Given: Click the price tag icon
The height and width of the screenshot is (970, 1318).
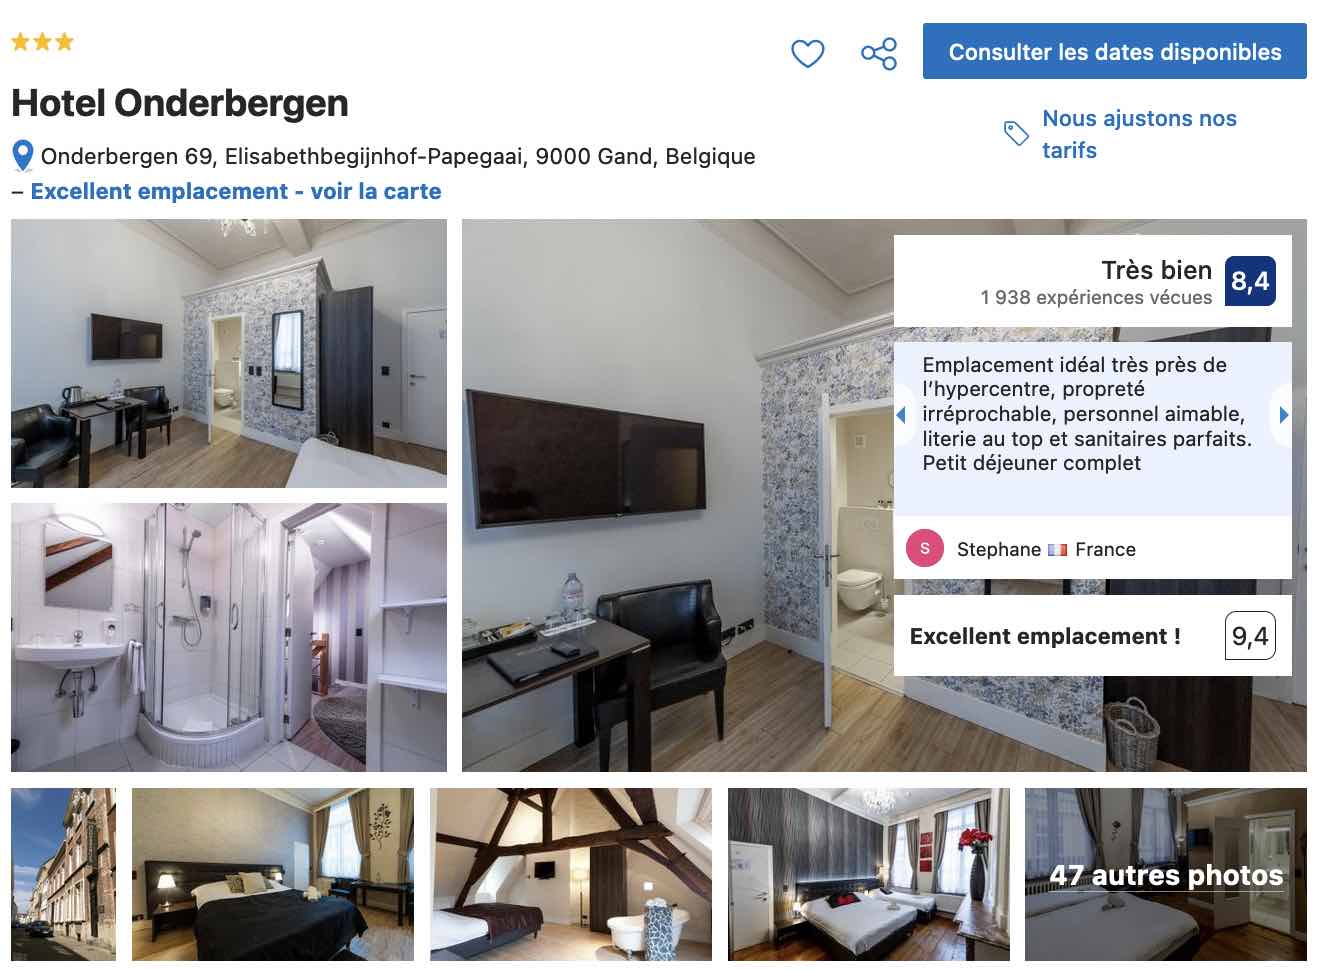Looking at the screenshot, I should pyautogui.click(x=1016, y=133).
